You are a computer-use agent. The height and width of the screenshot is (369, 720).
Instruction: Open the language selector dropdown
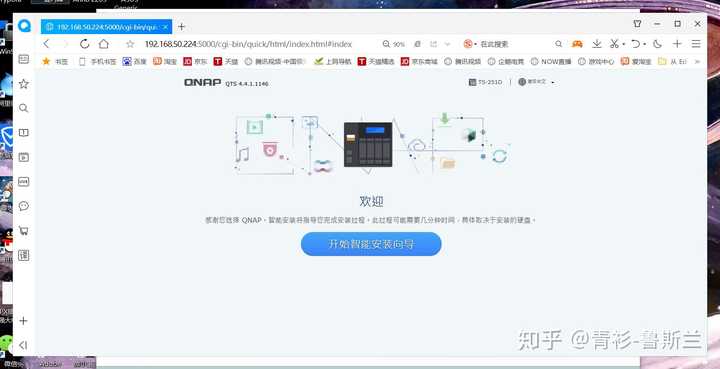tap(536, 82)
